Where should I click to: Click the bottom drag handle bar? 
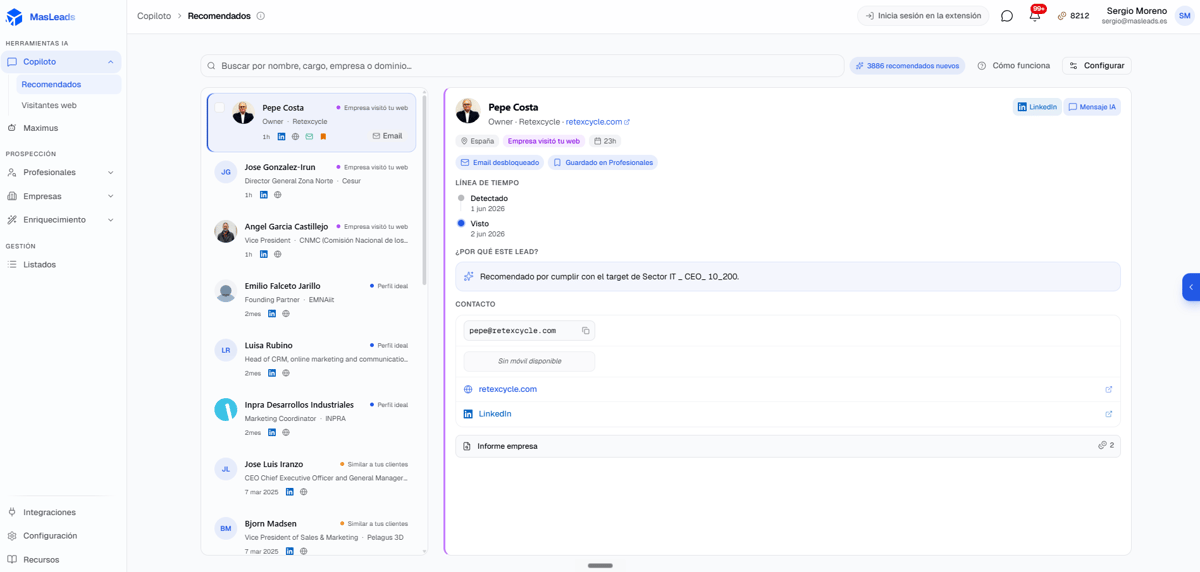[600, 566]
